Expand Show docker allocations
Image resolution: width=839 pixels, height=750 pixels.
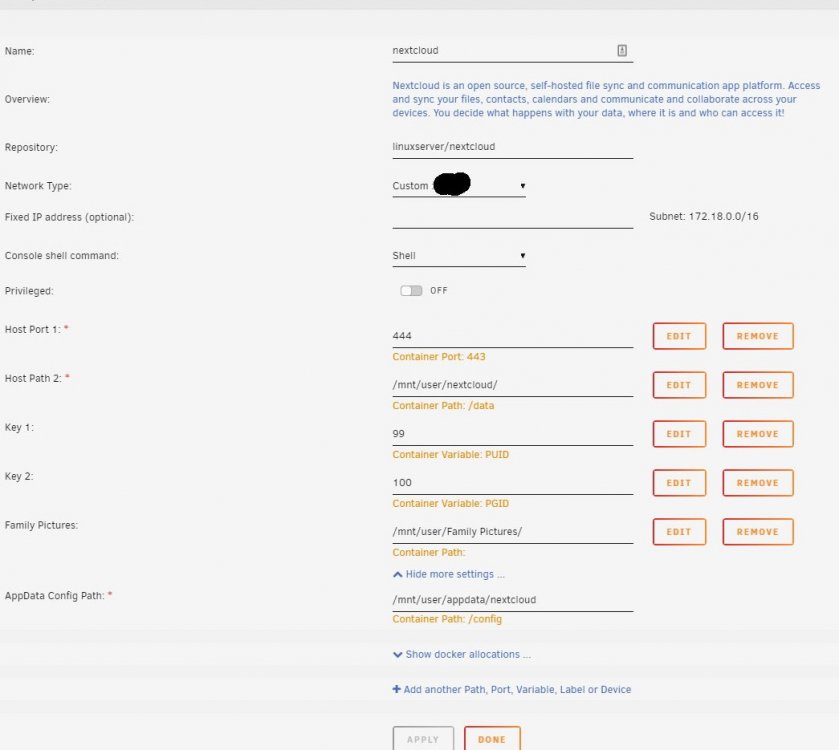(x=462, y=655)
